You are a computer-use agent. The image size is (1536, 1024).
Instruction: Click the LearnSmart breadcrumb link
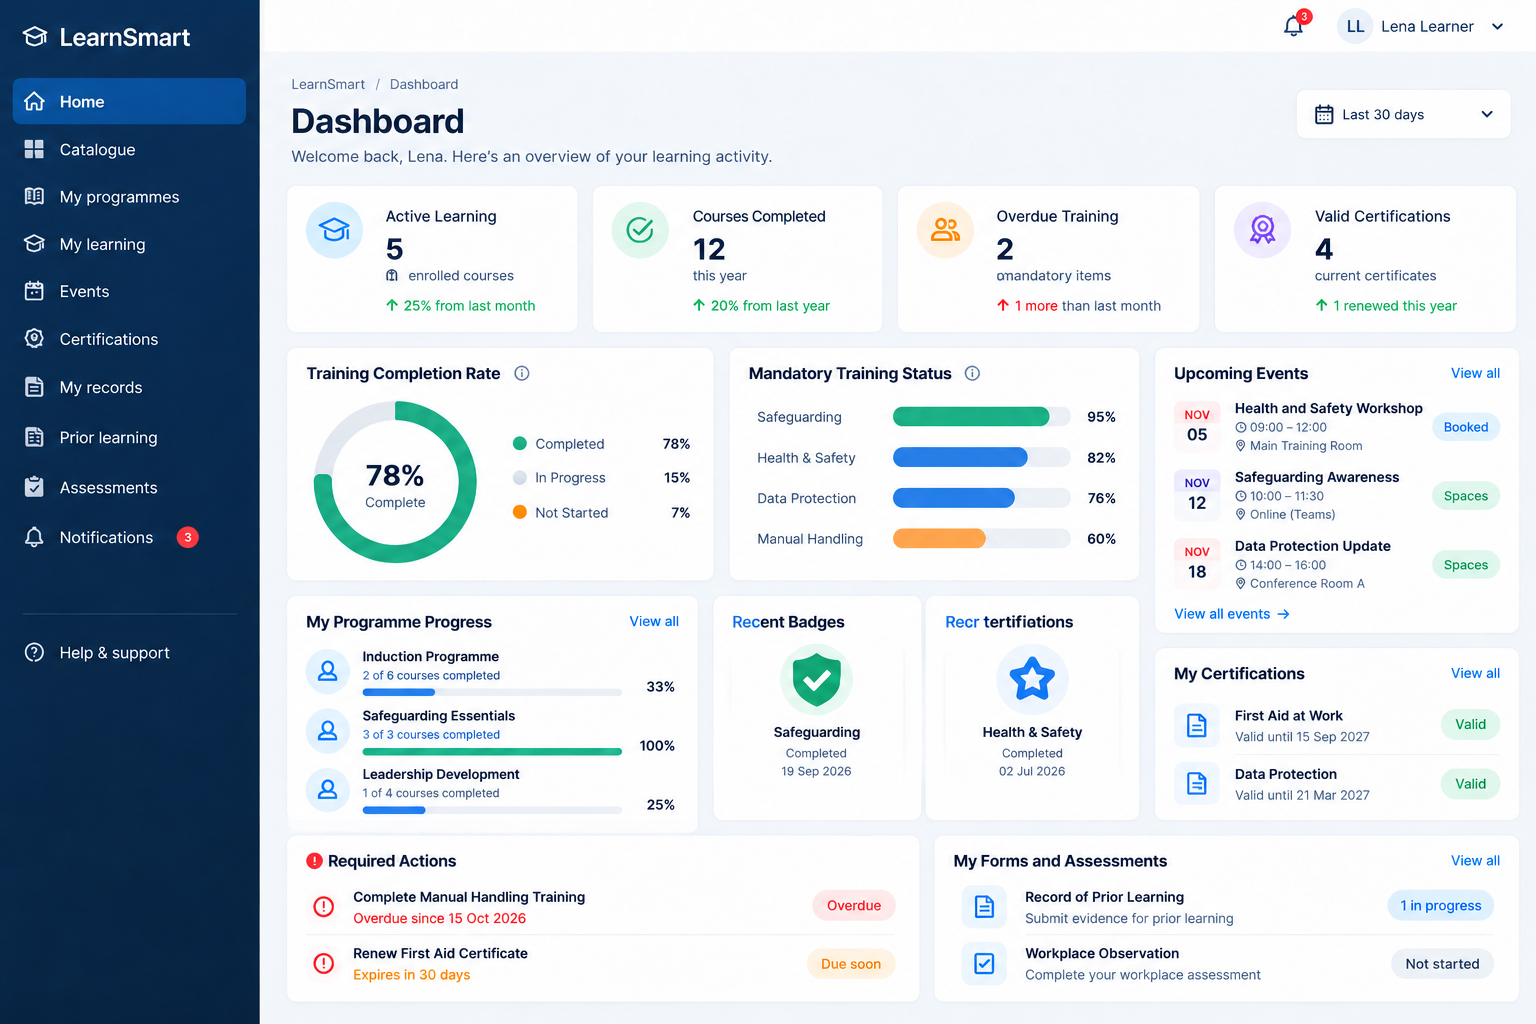328,84
